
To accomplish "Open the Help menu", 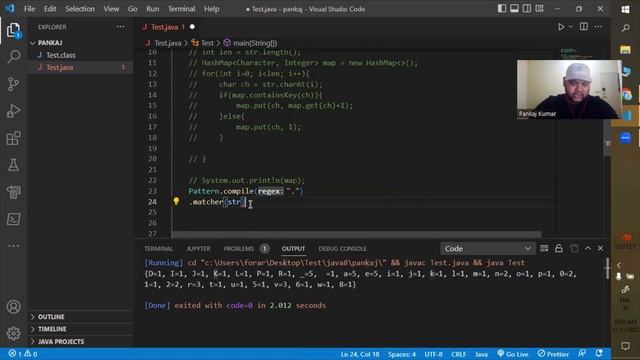I will coord(211,9).
